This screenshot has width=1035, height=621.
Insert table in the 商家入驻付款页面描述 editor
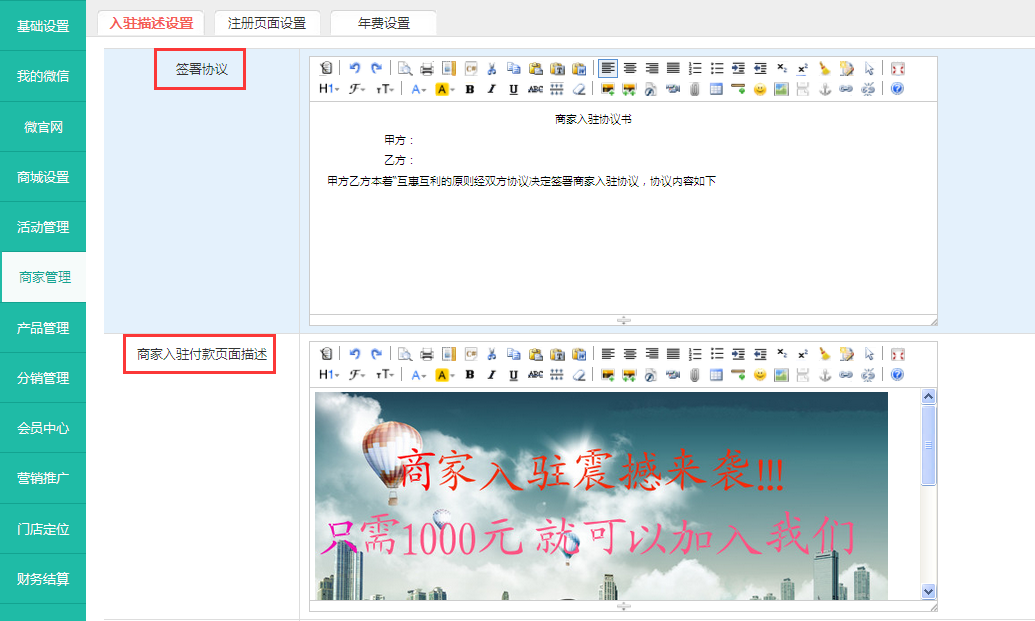[716, 375]
